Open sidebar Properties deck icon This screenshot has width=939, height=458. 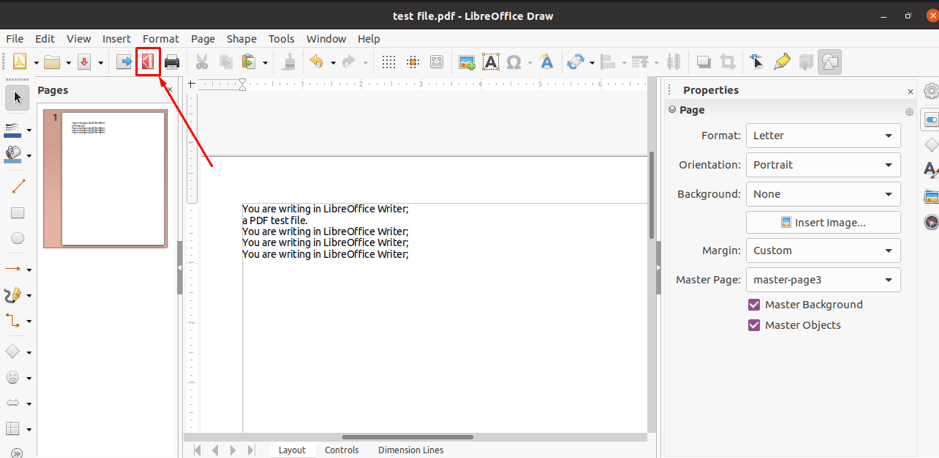click(x=931, y=120)
